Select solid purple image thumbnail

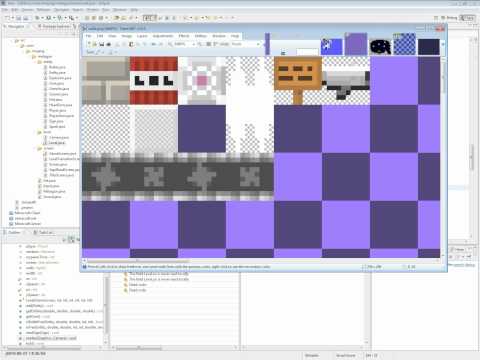point(356,44)
